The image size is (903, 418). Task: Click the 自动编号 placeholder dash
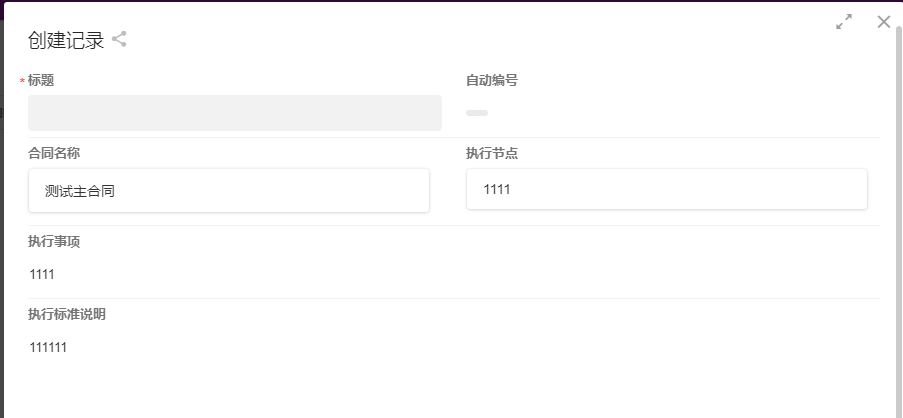point(477,113)
